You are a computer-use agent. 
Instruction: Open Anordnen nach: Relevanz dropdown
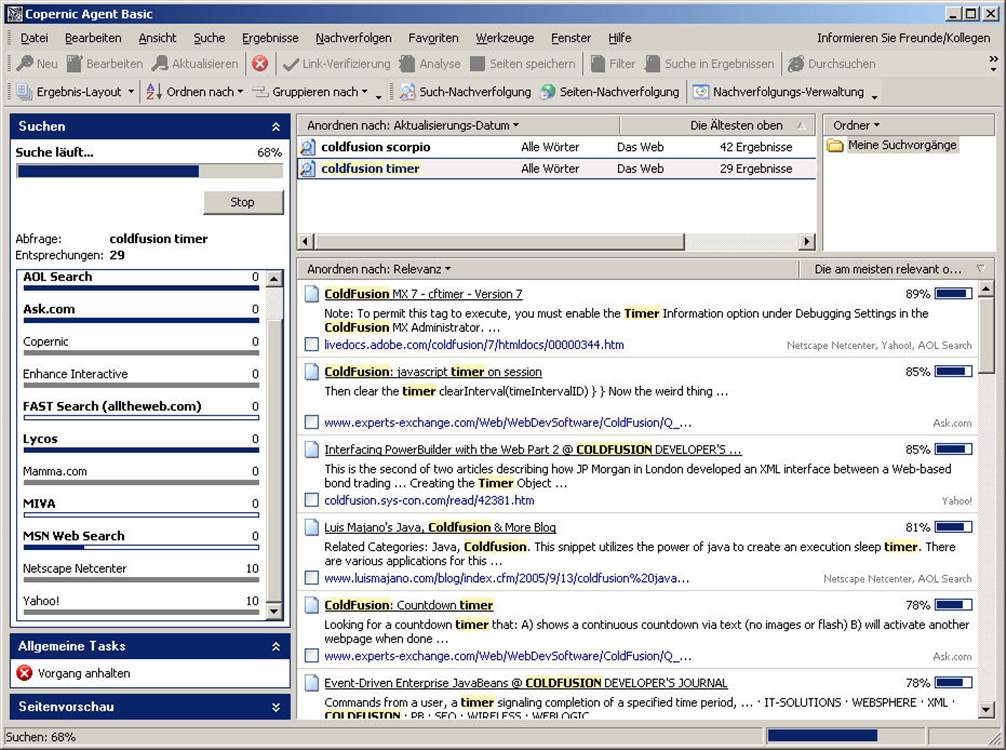(x=379, y=269)
